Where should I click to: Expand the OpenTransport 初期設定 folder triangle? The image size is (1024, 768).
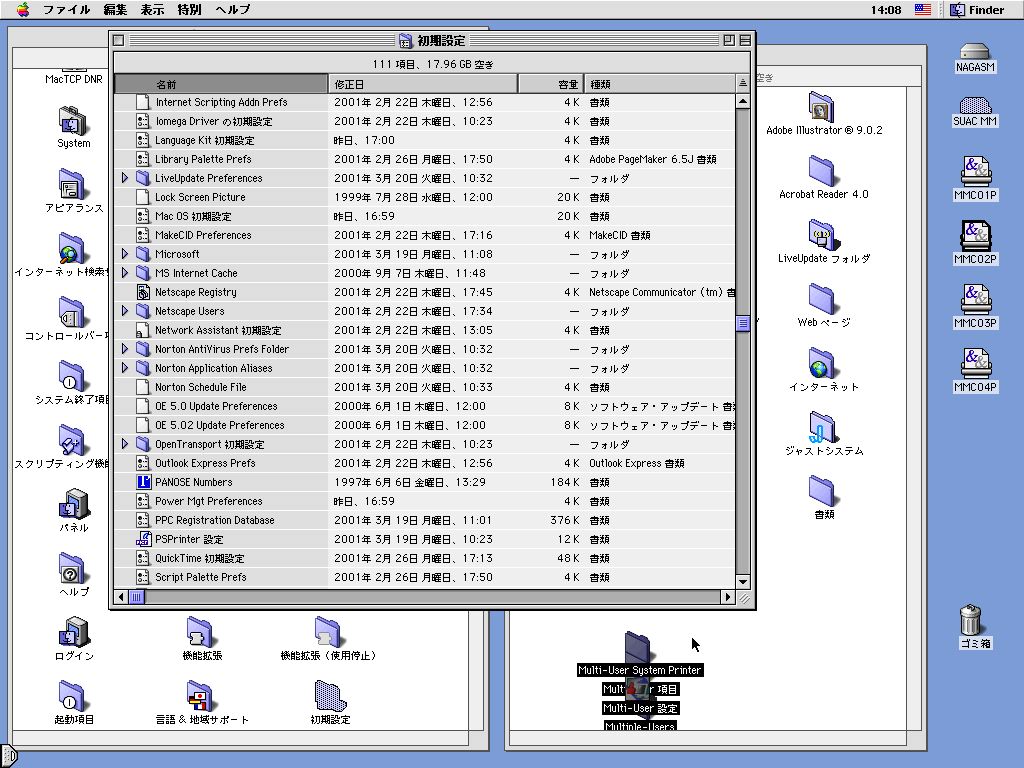[x=125, y=444]
